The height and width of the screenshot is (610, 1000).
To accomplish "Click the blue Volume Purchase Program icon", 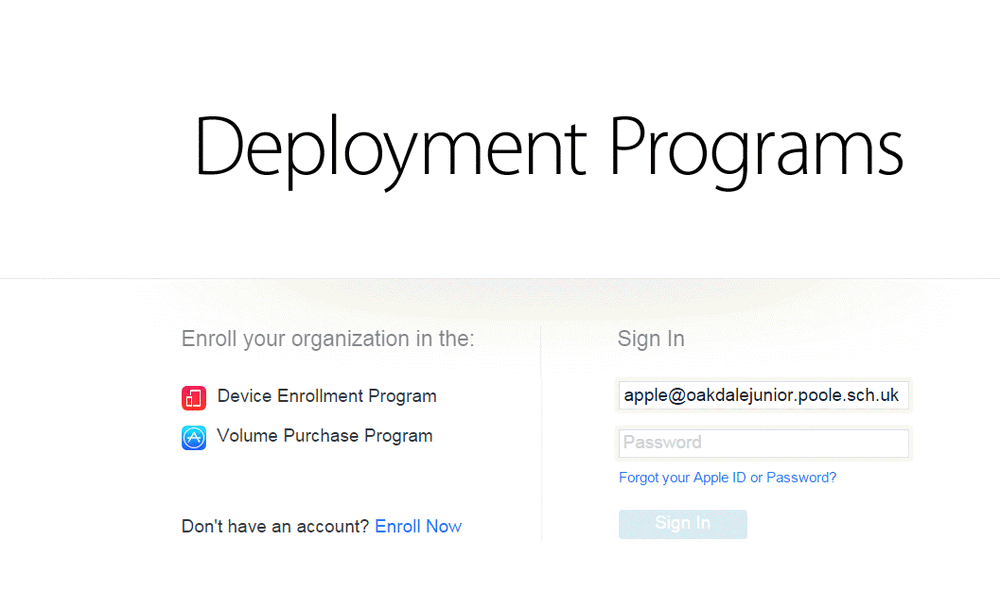I will tap(194, 438).
